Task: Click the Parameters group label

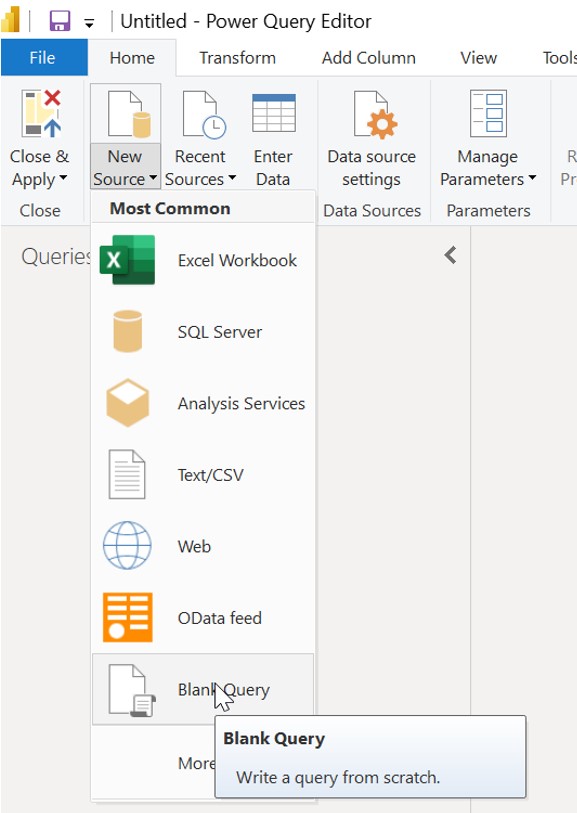Action: [488, 211]
